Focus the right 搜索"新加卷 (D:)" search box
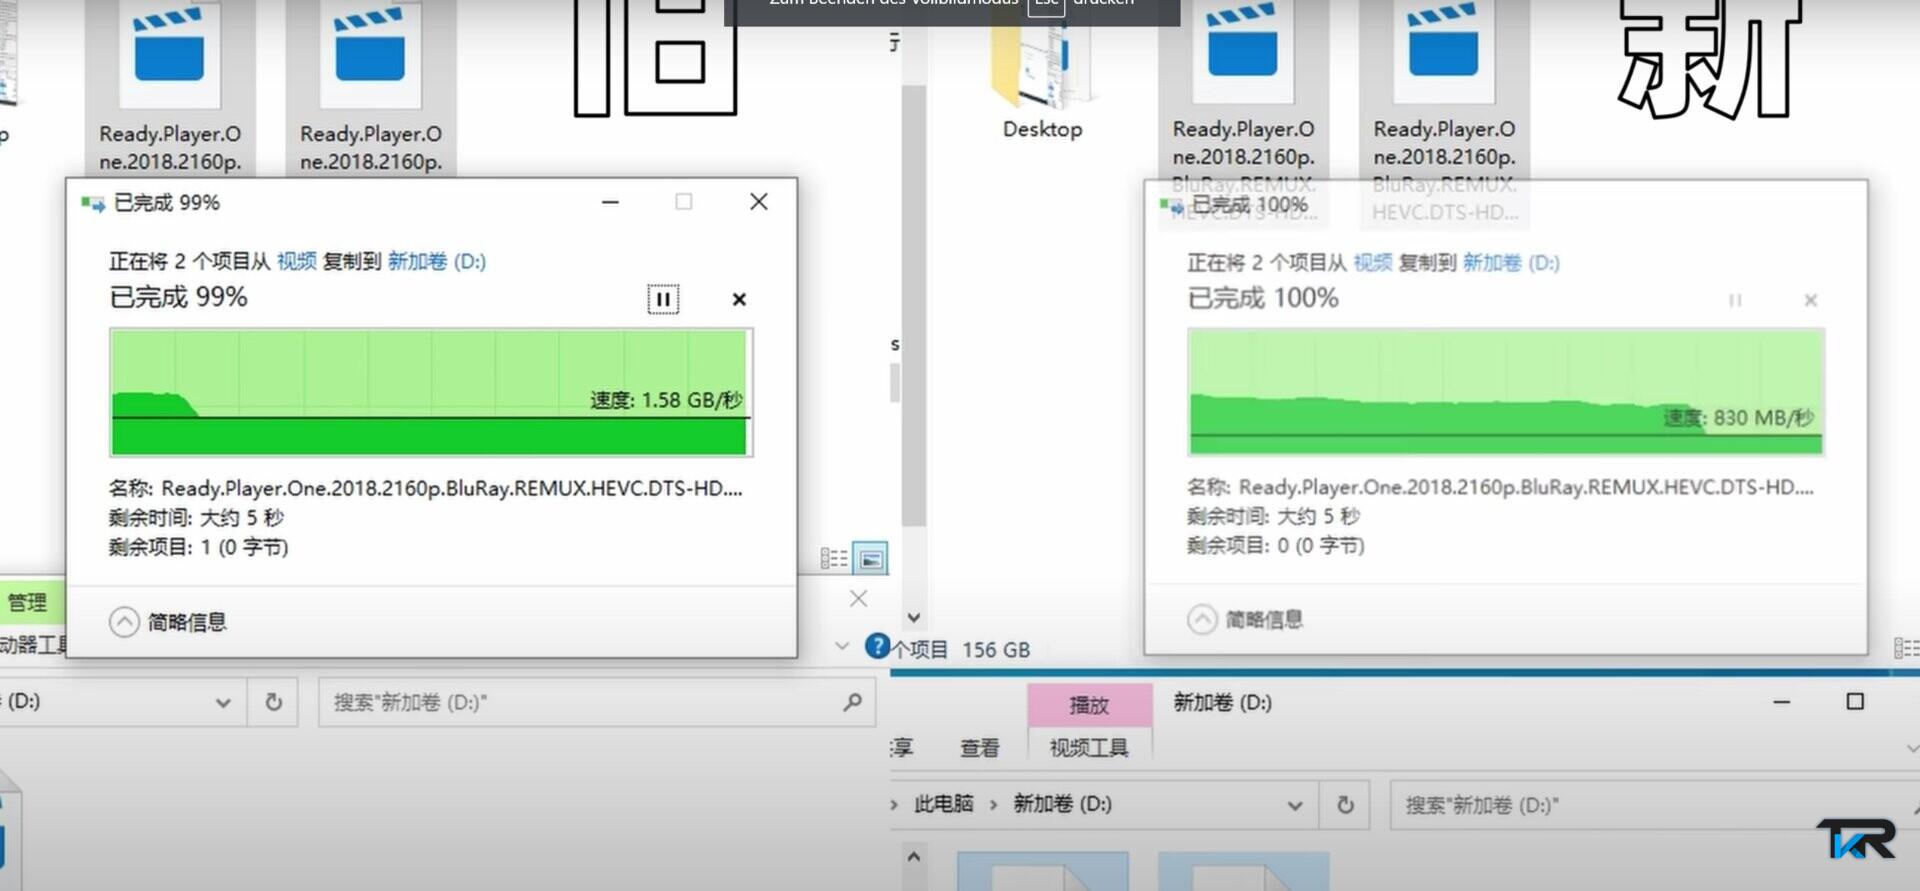 coord(1655,805)
